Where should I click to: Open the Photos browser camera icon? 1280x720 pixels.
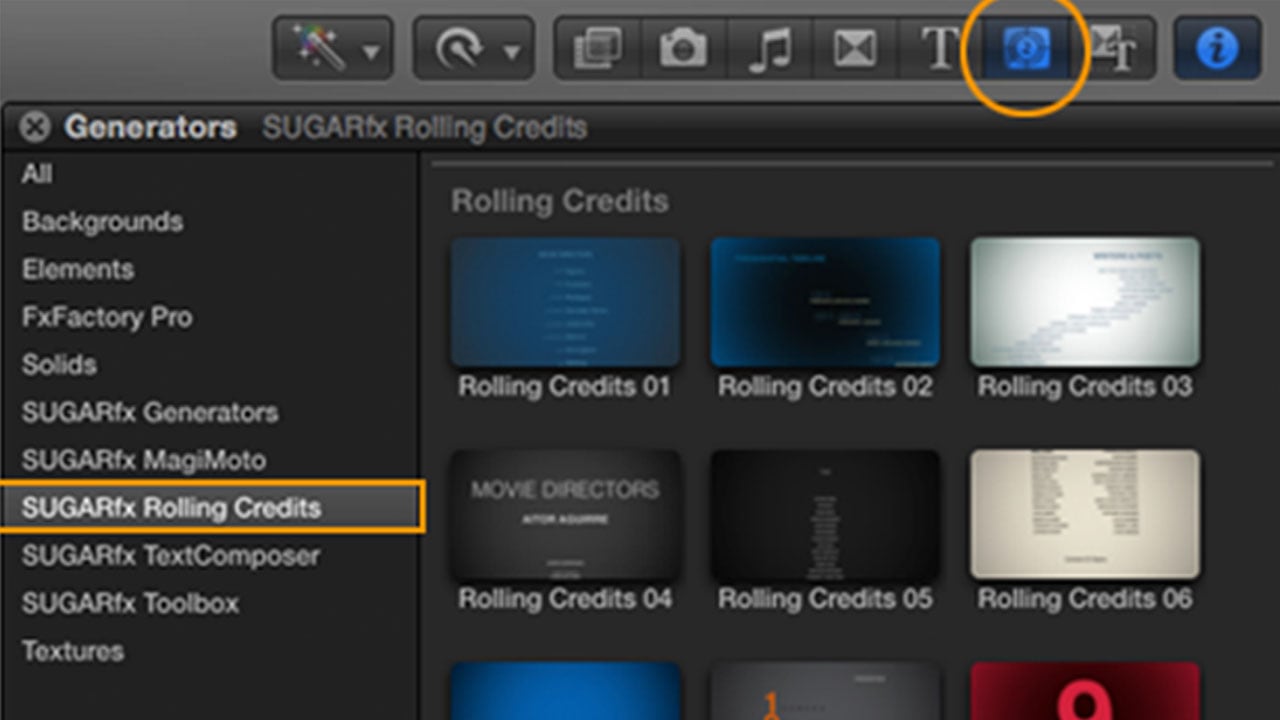[x=683, y=48]
